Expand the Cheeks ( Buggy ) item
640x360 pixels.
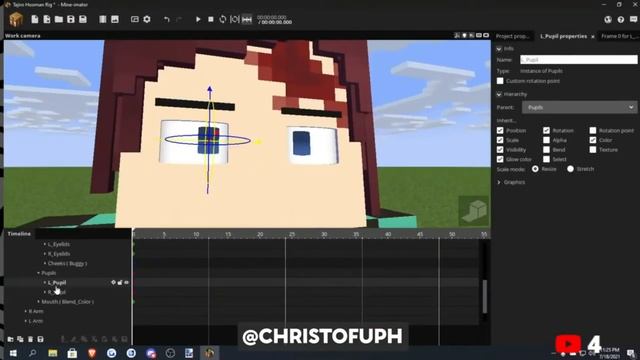pos(45,264)
